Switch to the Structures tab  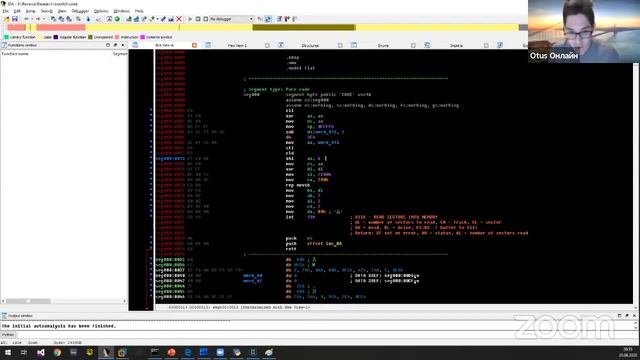click(x=310, y=45)
